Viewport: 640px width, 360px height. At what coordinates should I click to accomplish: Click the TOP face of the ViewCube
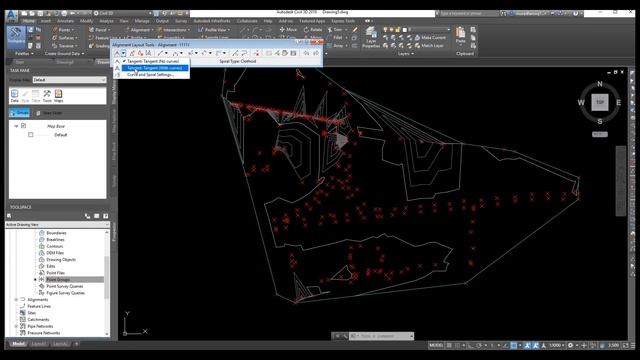click(x=600, y=102)
